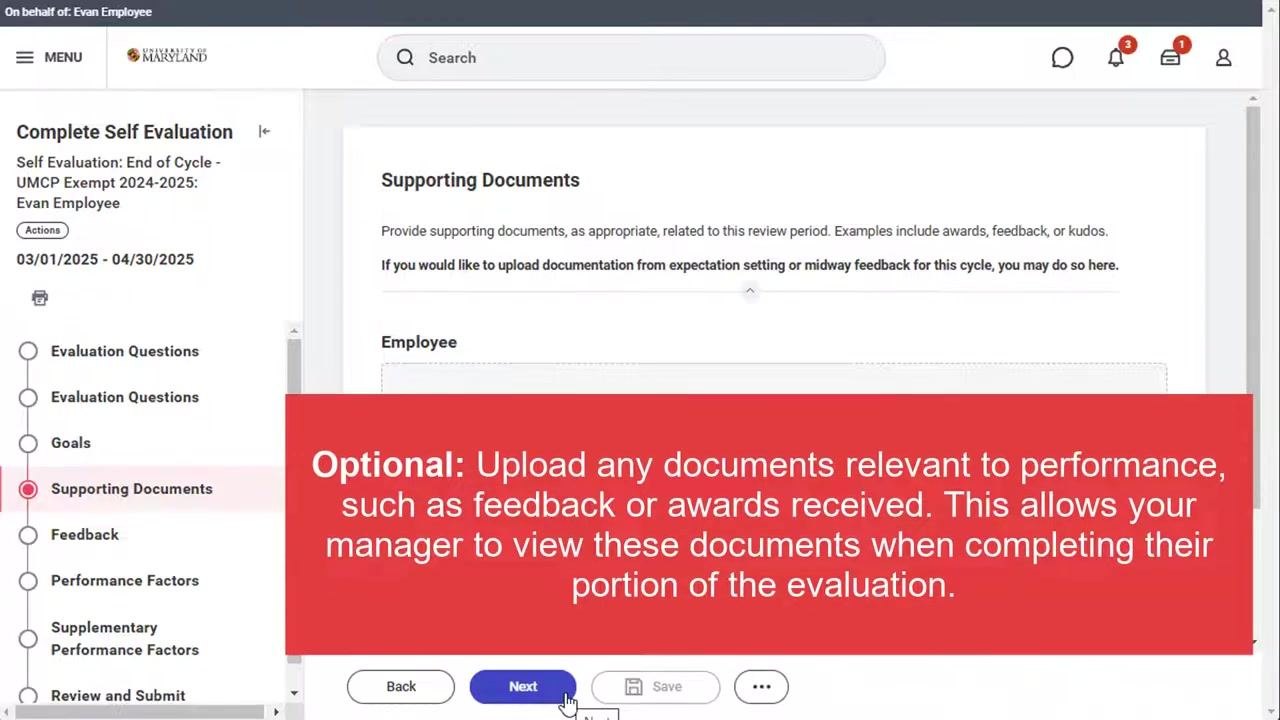Open the inbox tray icon
The height and width of the screenshot is (720, 1280).
(1170, 58)
